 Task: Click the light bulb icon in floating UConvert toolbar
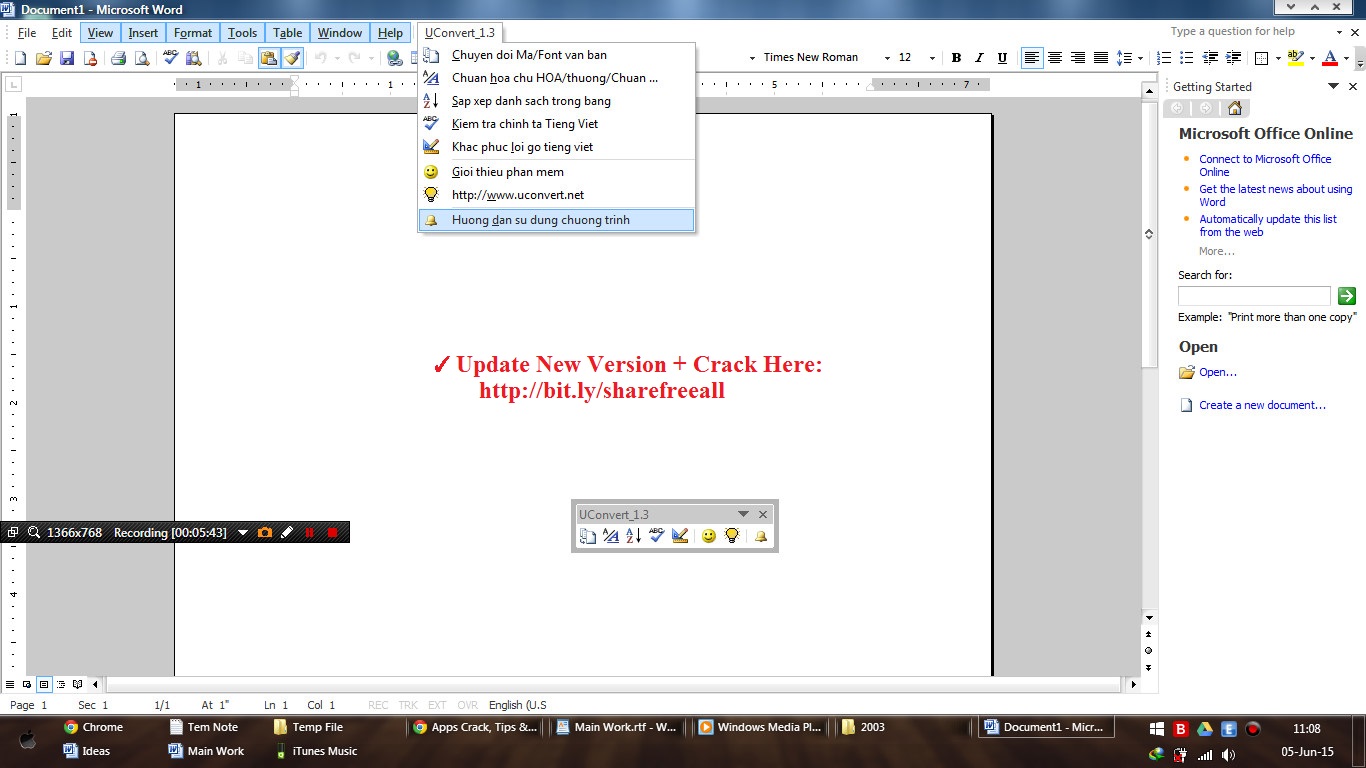pyautogui.click(x=732, y=536)
